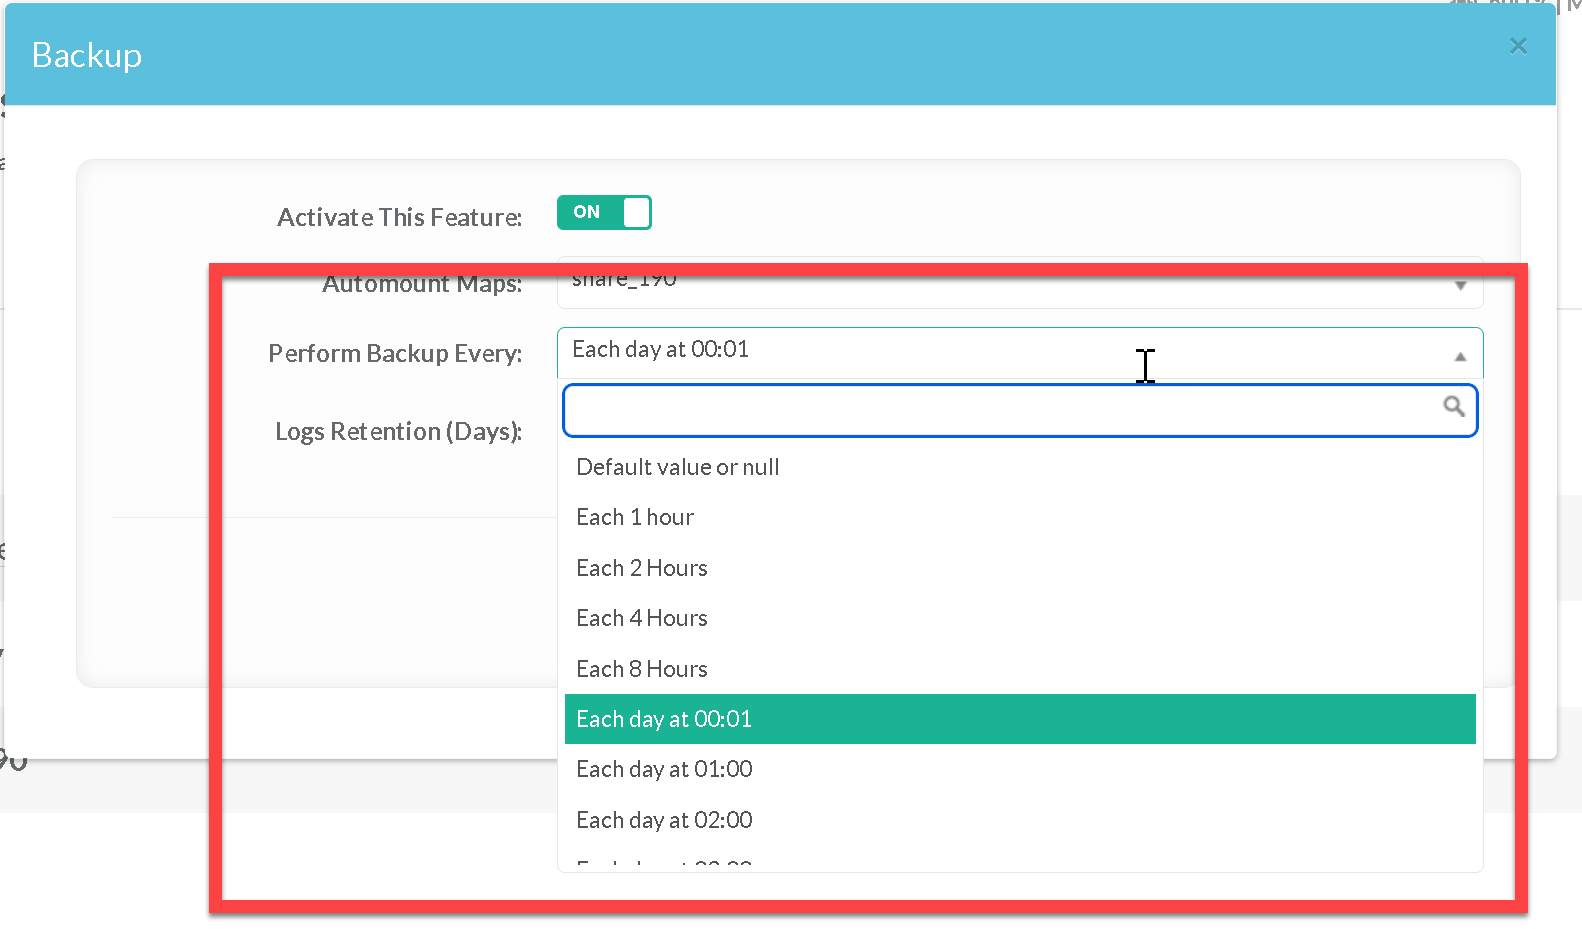Choose 'Each day at 02:00' option
Screen dimensions: 1582x929
(664, 820)
